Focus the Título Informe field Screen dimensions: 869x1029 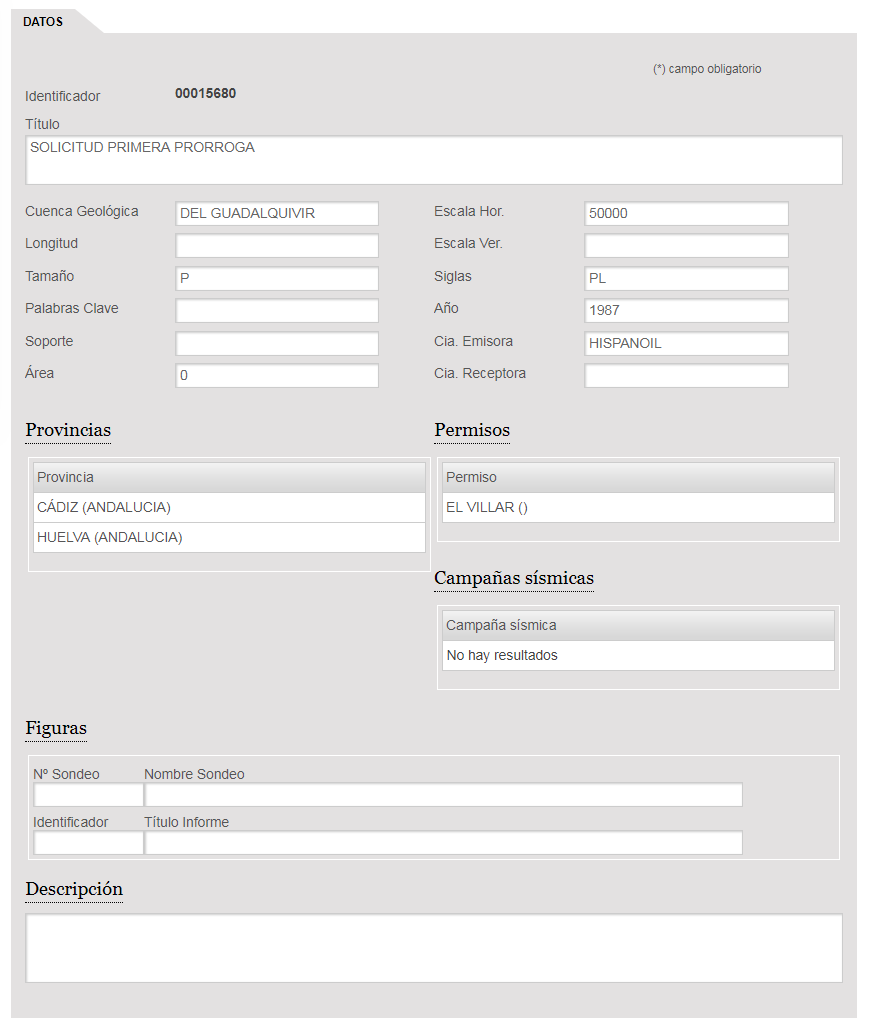tap(443, 843)
